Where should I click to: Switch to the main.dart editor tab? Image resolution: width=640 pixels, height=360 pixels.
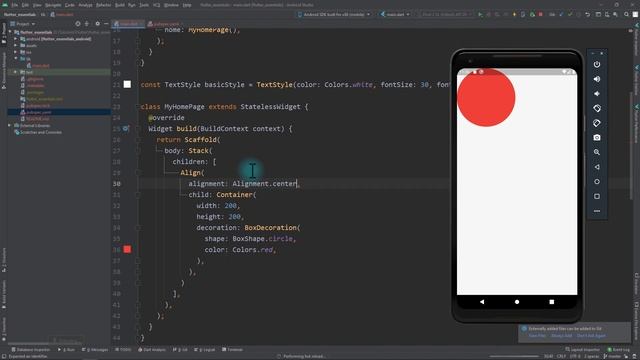pos(129,24)
